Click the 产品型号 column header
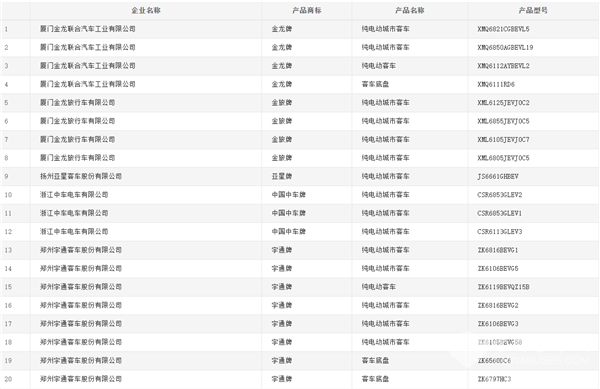This screenshot has width=600, height=389. pyautogui.click(x=533, y=10)
